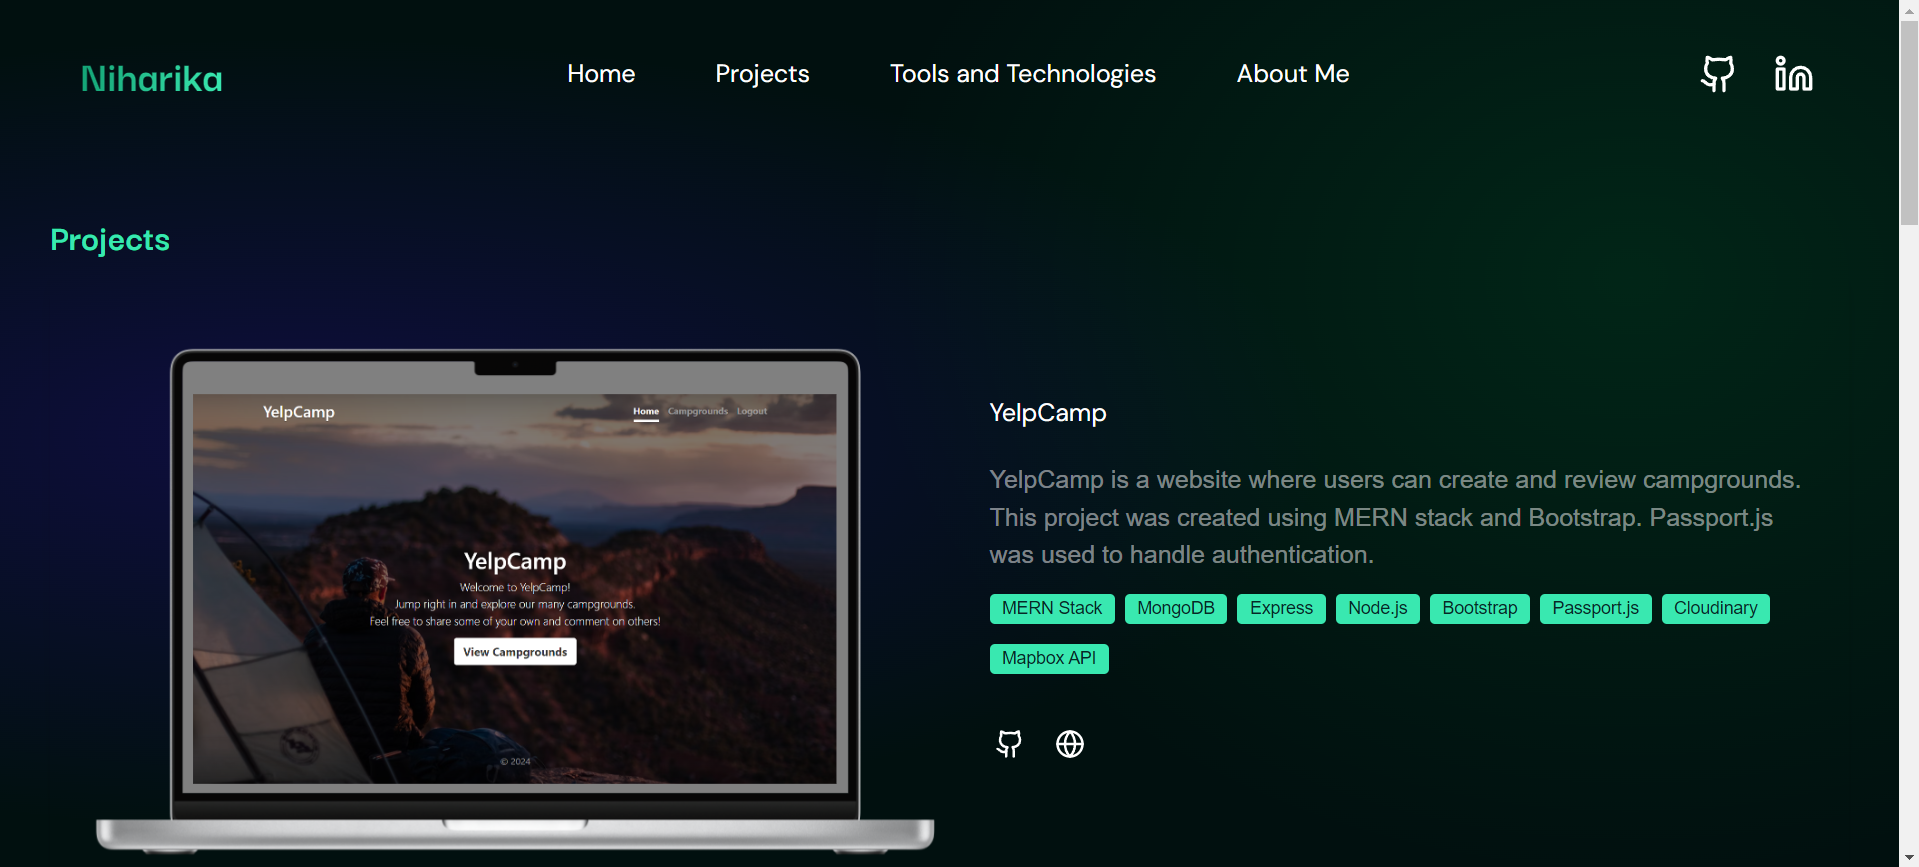The width and height of the screenshot is (1919, 867).
Task: Click the MERN Stack tag
Action: tap(1052, 609)
